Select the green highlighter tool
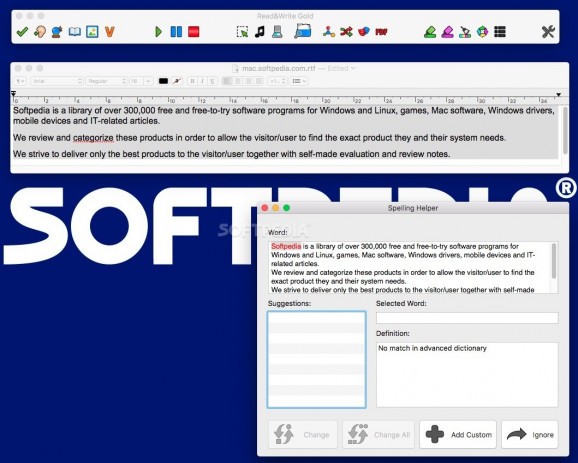Image resolution: width=578 pixels, height=463 pixels. point(430,32)
